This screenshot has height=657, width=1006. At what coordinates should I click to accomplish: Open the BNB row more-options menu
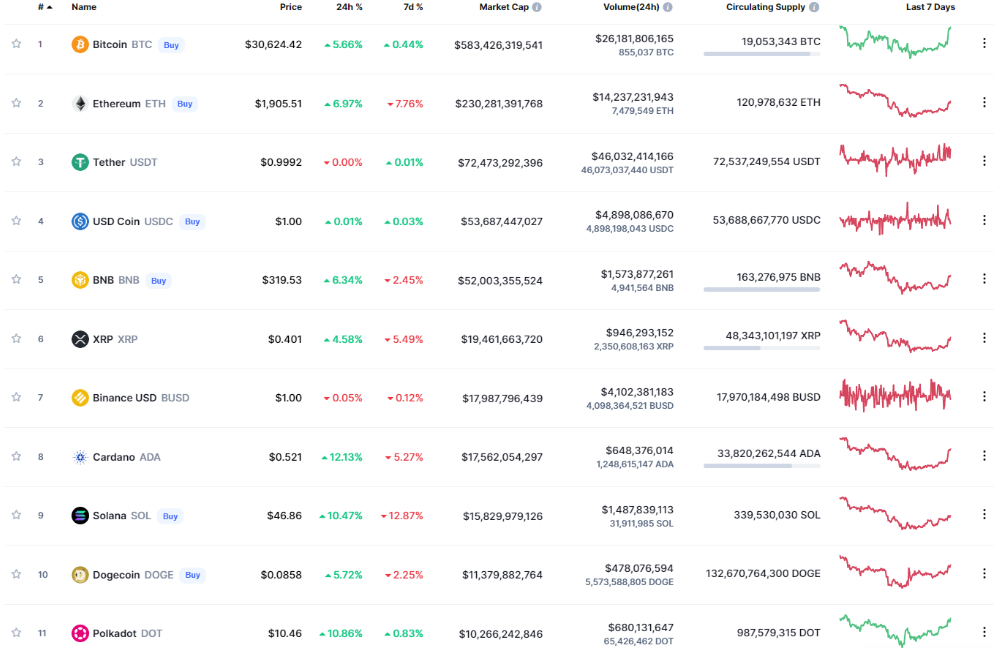point(984,278)
